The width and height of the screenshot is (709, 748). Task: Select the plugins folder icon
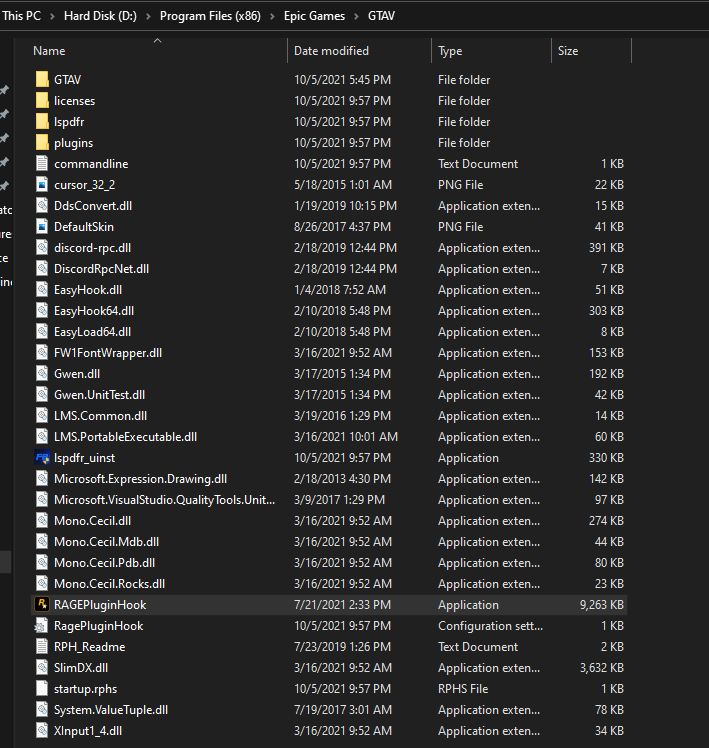[42, 143]
